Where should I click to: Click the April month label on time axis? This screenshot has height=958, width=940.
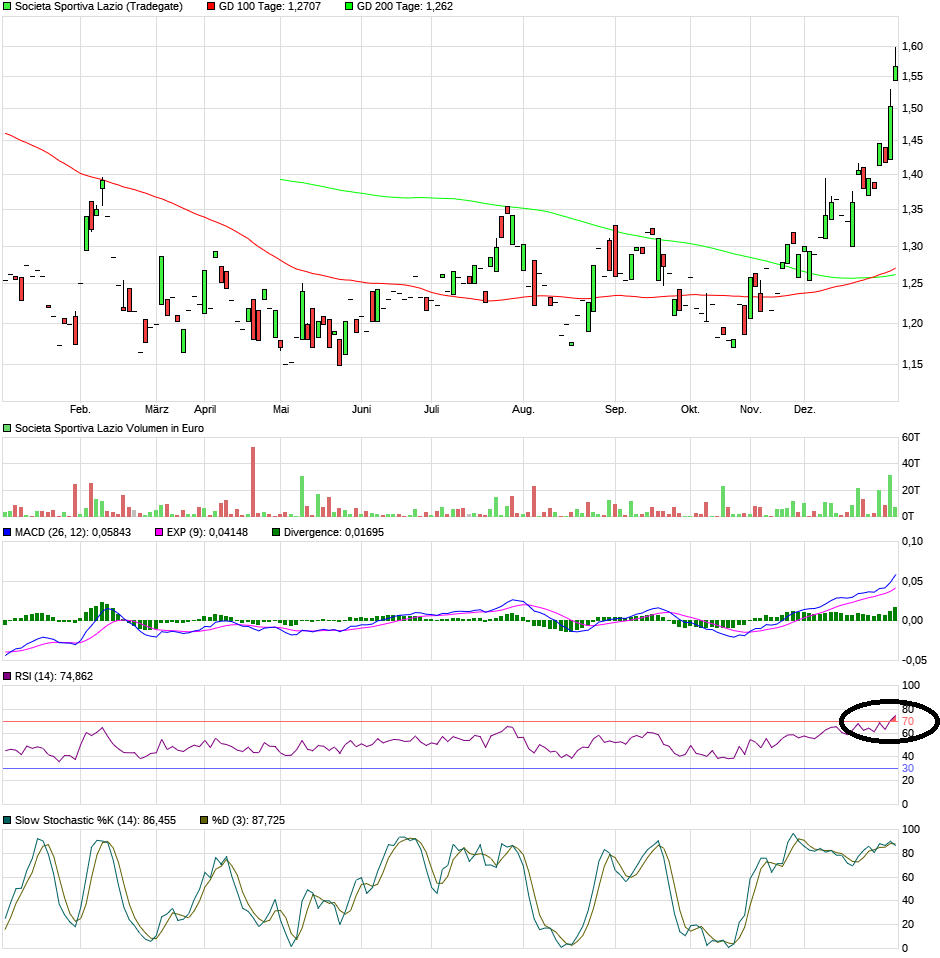coord(205,409)
